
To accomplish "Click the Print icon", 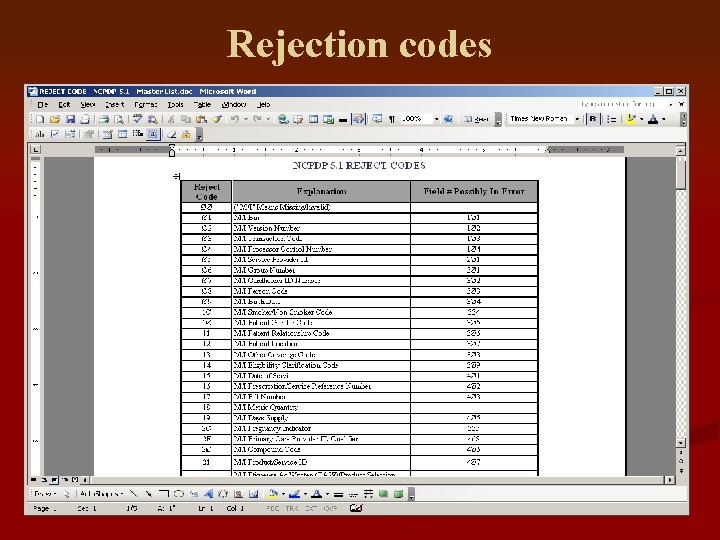I will [x=104, y=119].
